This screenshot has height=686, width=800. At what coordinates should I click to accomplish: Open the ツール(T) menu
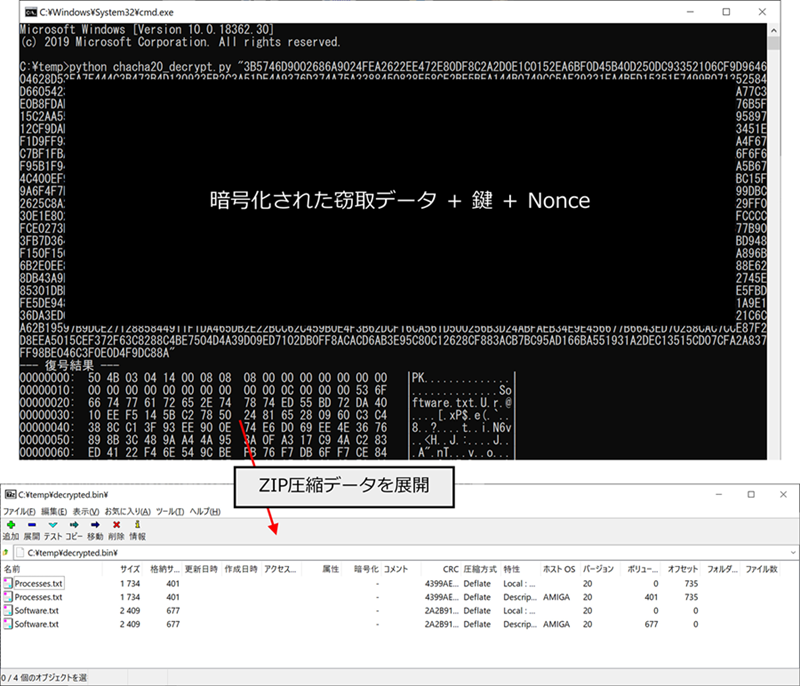(x=170, y=512)
